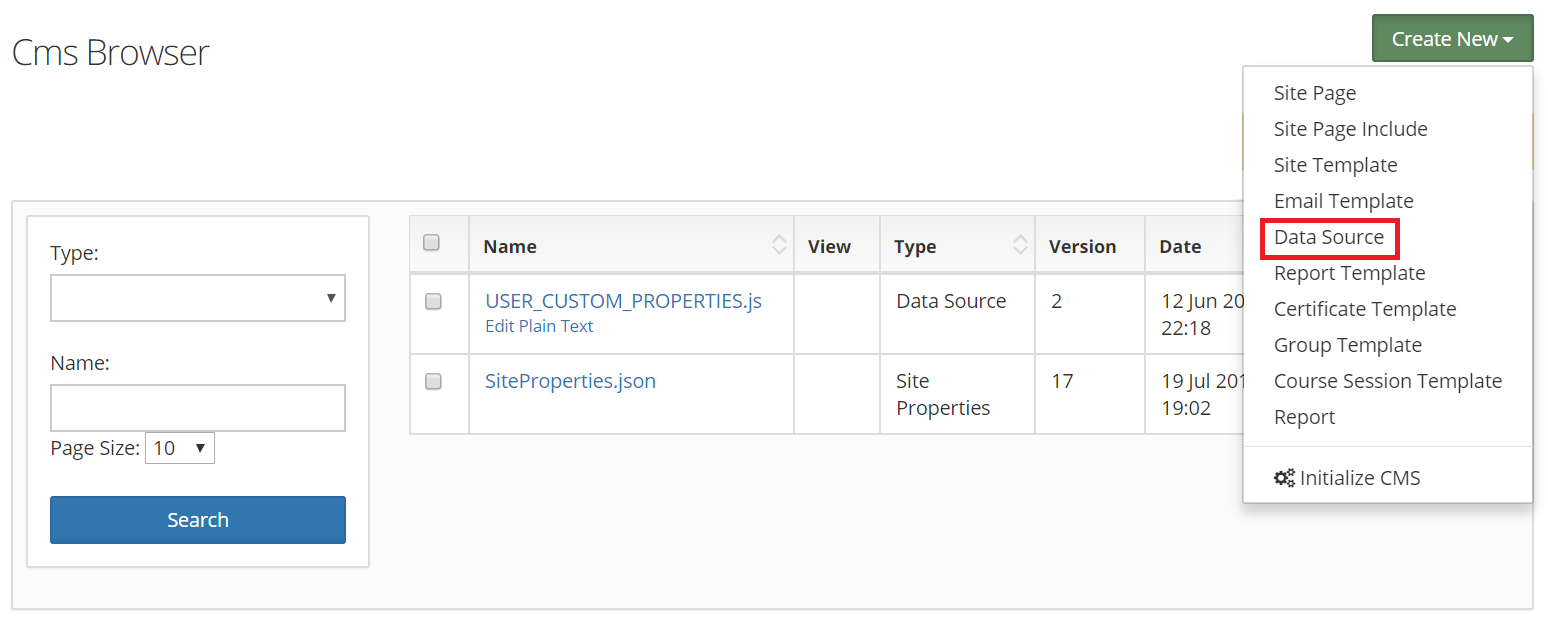Choose Certificate Template from the list
The height and width of the screenshot is (627, 1548).
pos(1364,309)
